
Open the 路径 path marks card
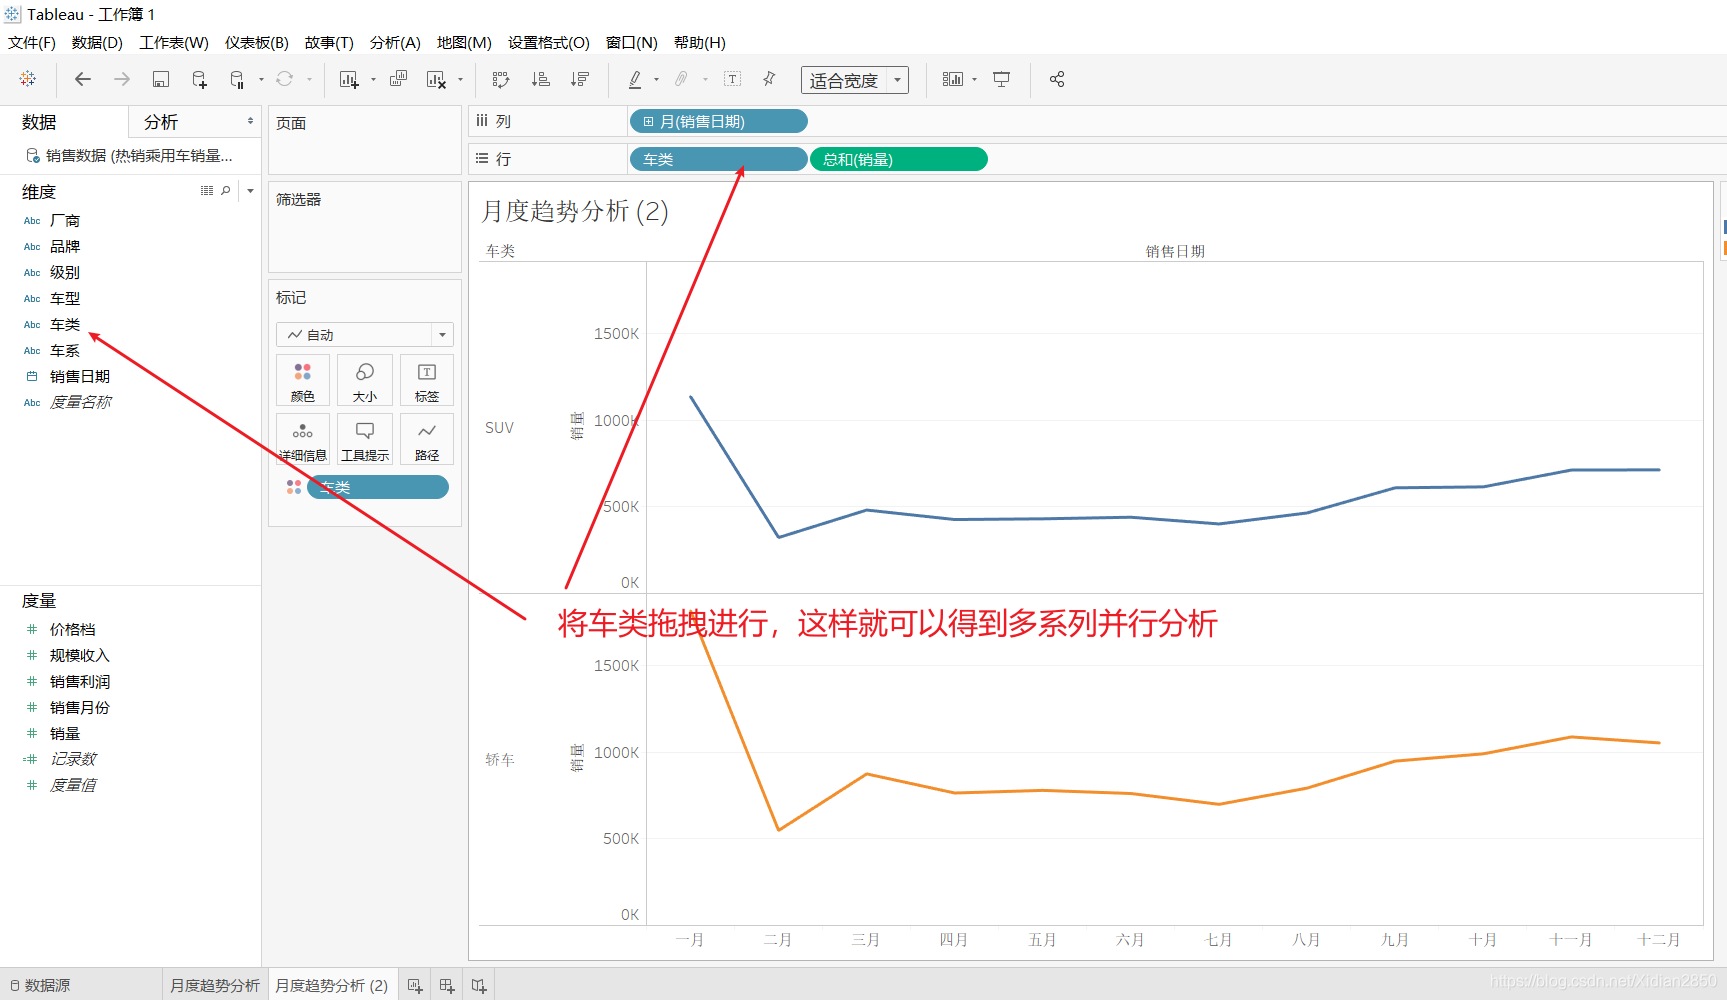click(x=427, y=439)
